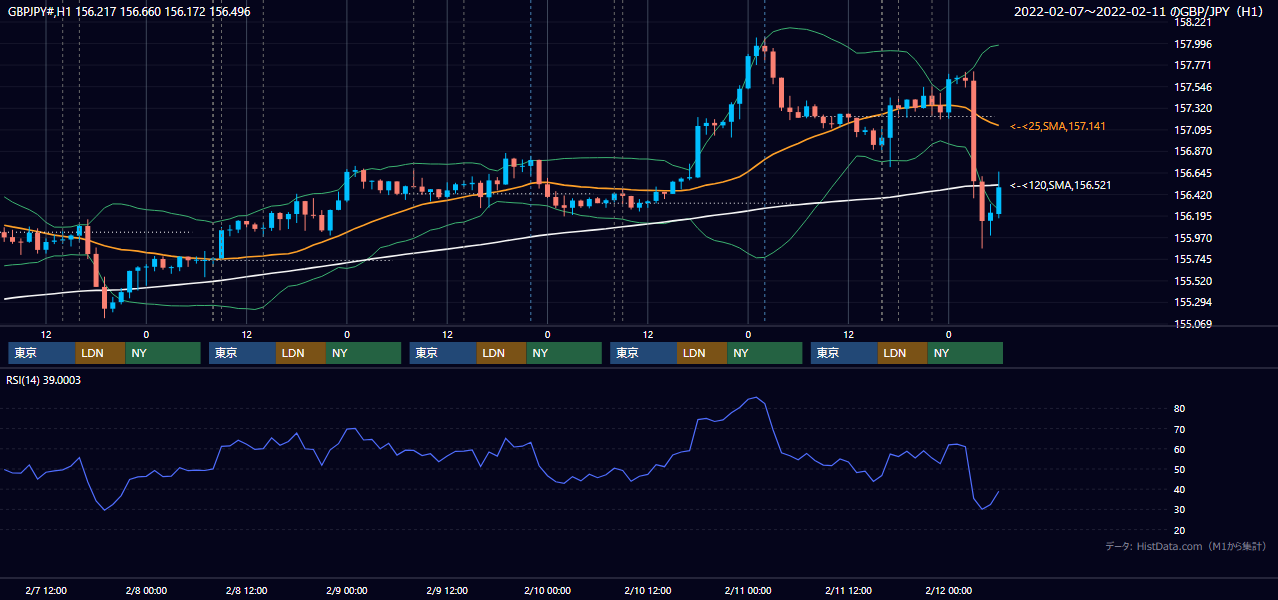1278x600 pixels.
Task: Select the 2/10 00:00 date label
Action: (547, 591)
